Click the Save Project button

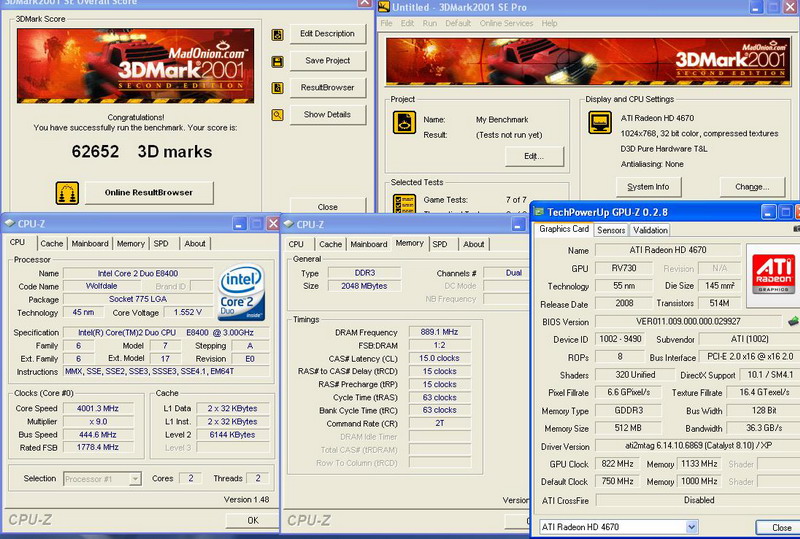[x=328, y=61]
